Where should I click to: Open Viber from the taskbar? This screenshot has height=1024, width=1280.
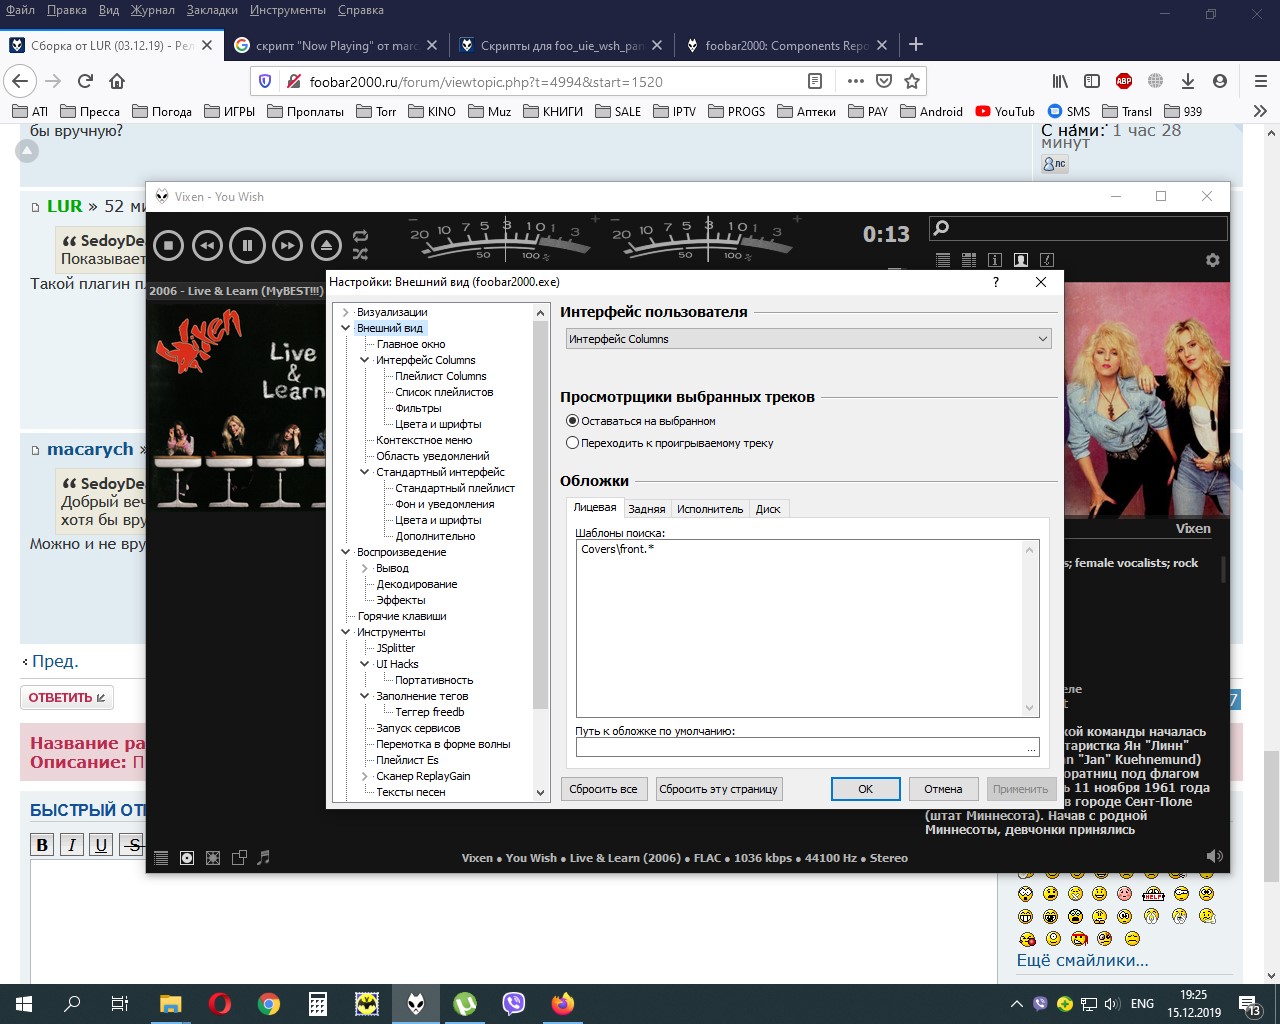(x=514, y=1004)
